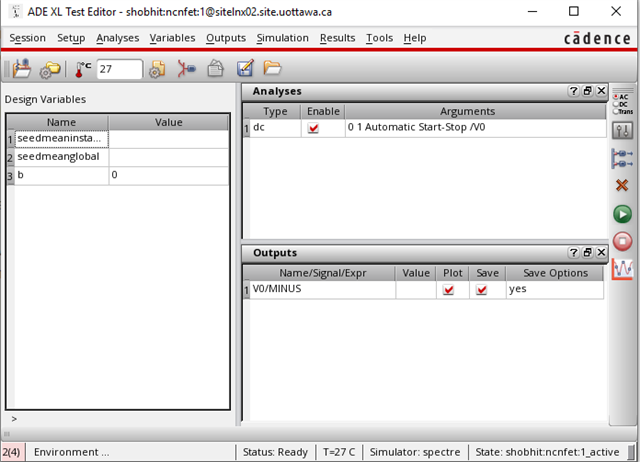Open the plot waveform results icon
Screen dimensions: 640x462
pos(622,268)
